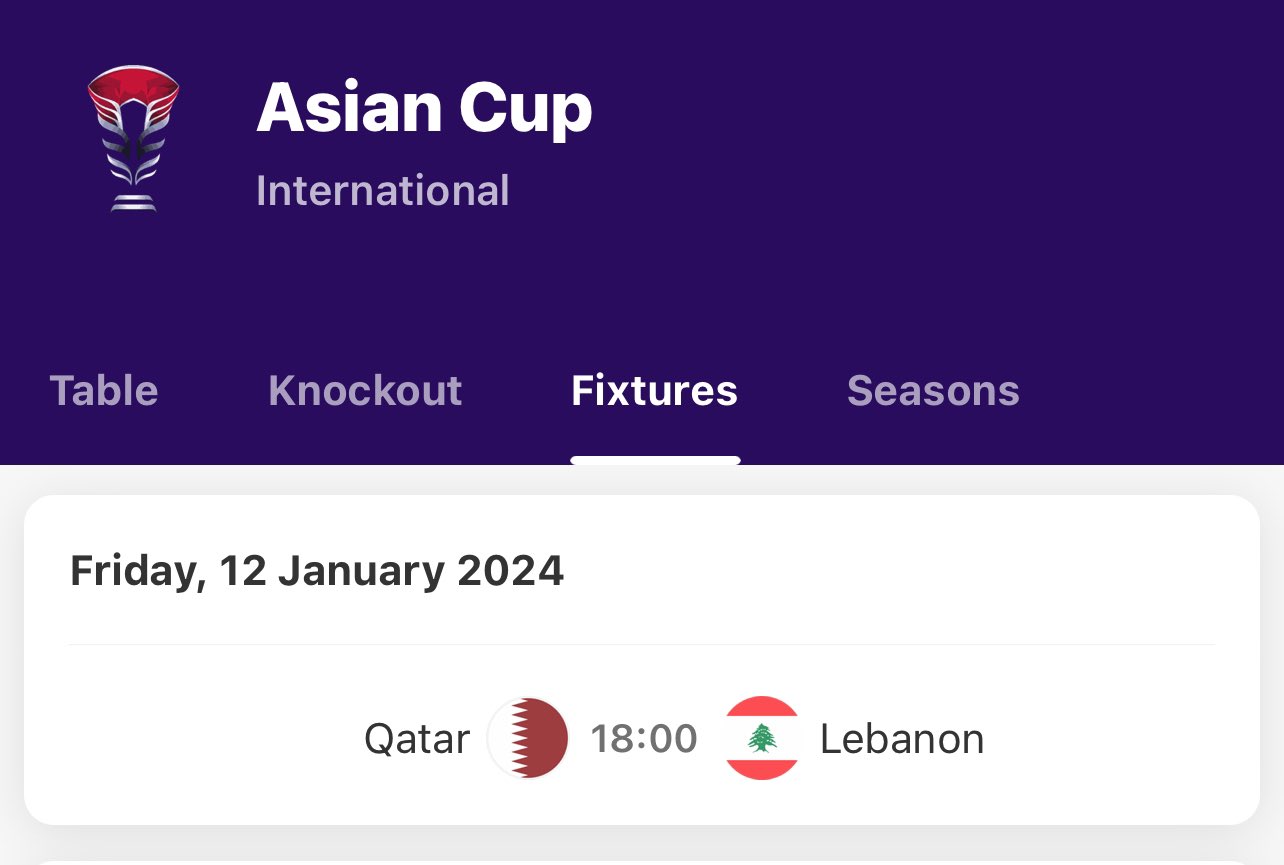1284x865 pixels.
Task: Tap the next fixture card peeking below
Action: [x=642, y=861]
